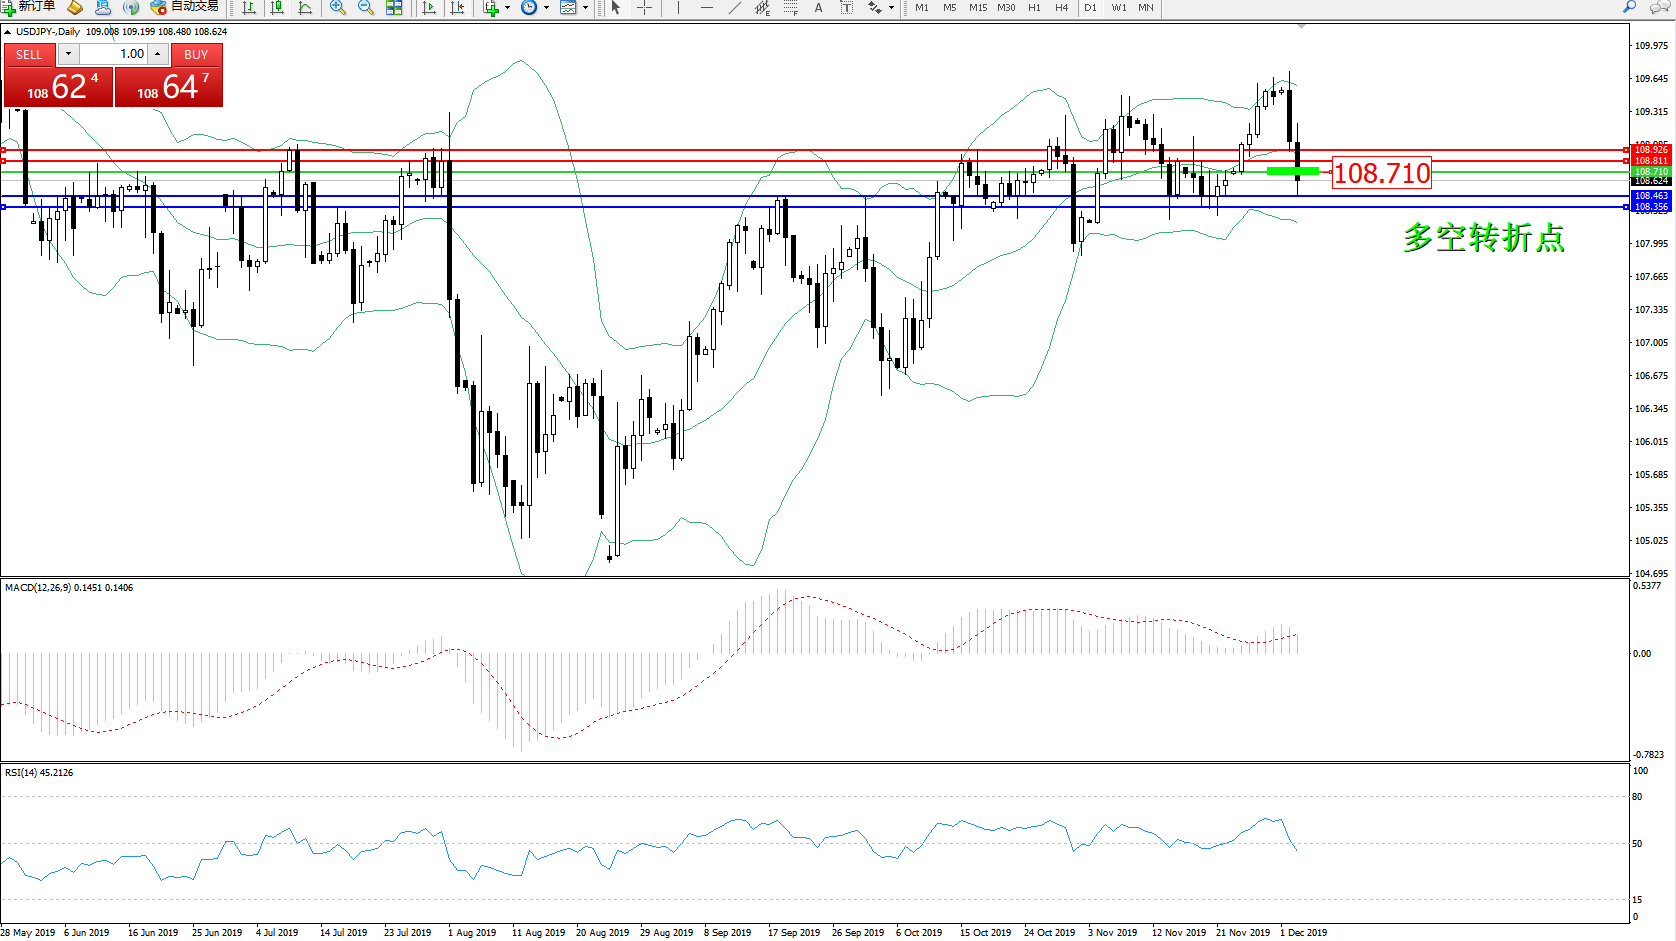Toggle chart auto scroll
The width and height of the screenshot is (1676, 941).
429,8
